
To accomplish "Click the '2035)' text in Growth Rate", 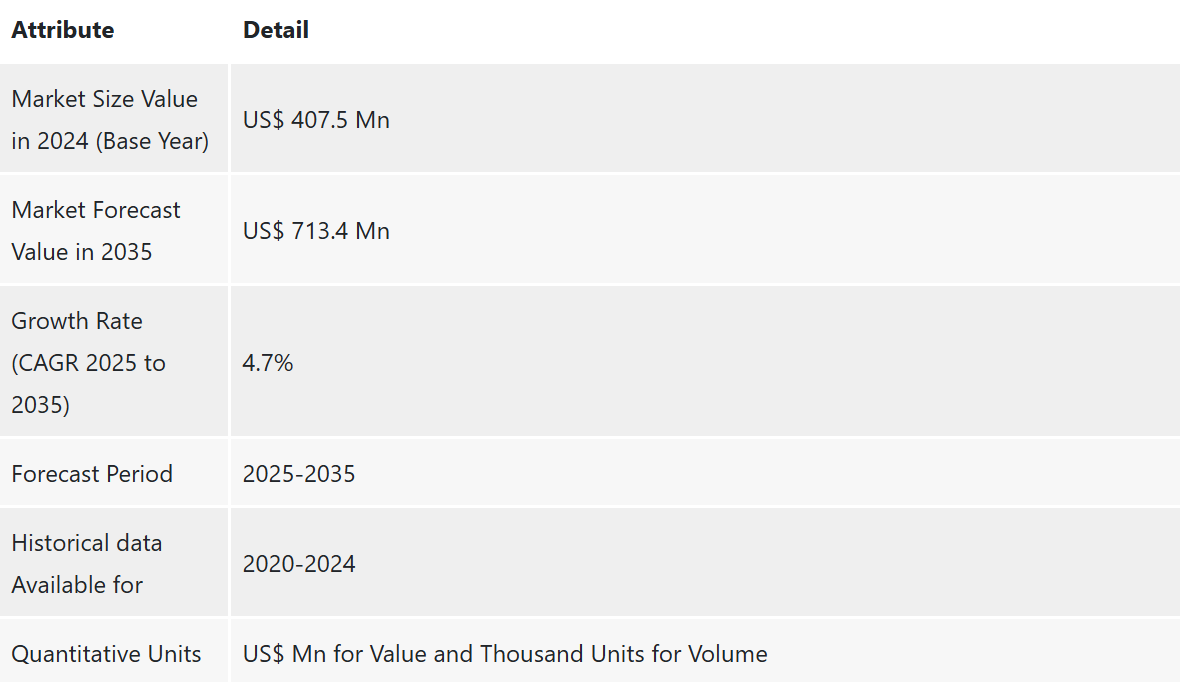I will click(x=41, y=405).
